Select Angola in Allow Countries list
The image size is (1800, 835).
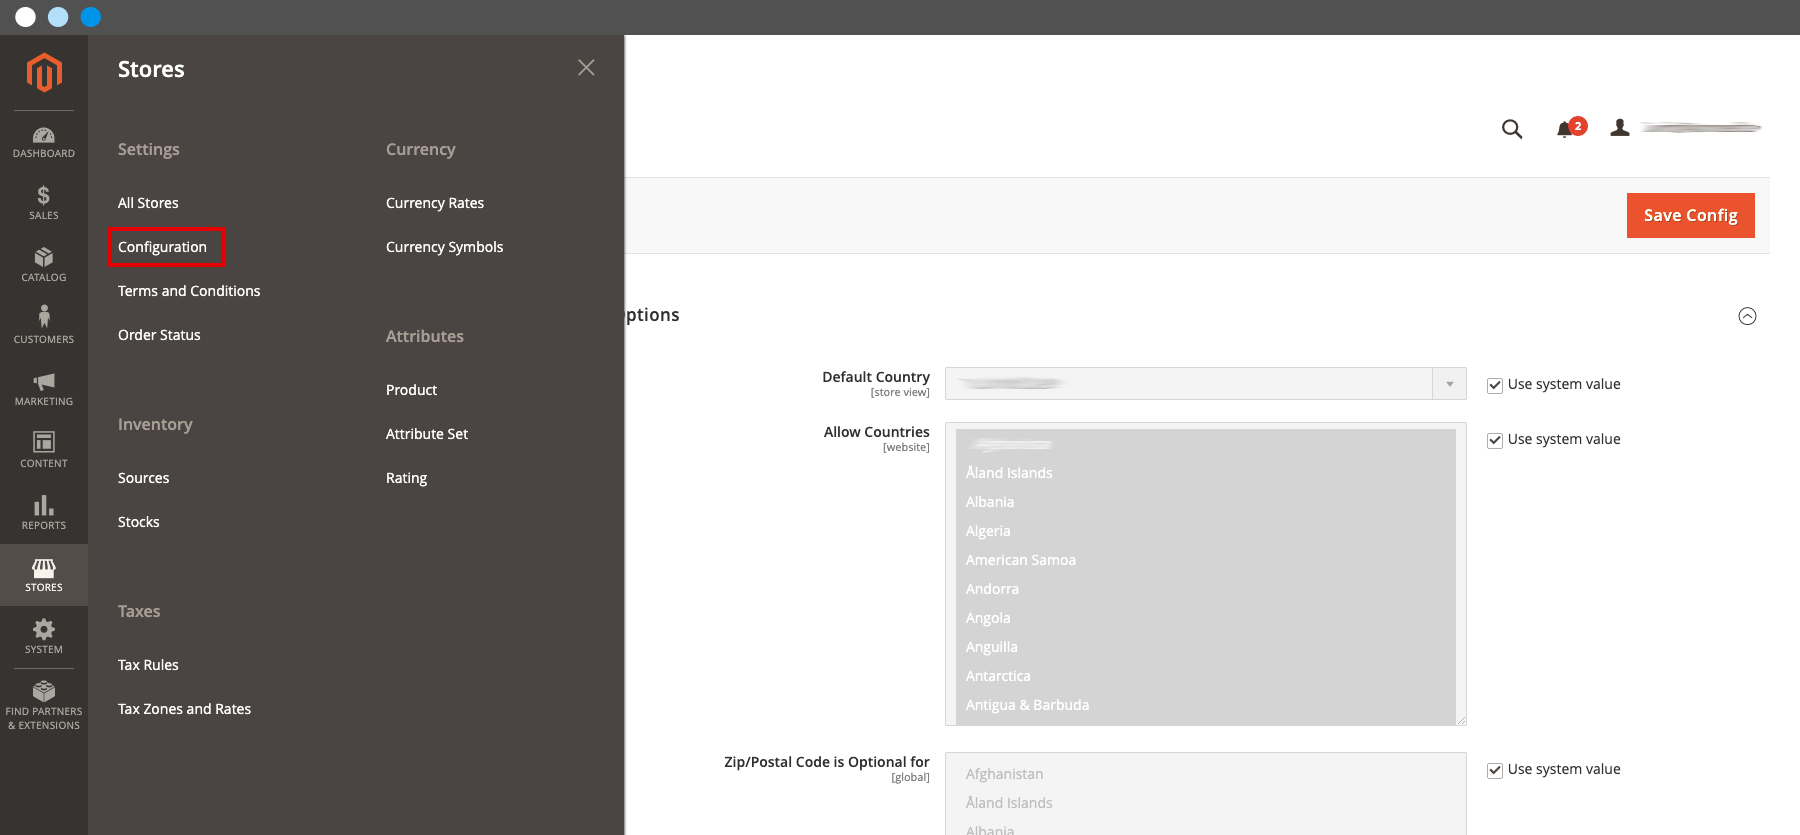click(x=1205, y=618)
